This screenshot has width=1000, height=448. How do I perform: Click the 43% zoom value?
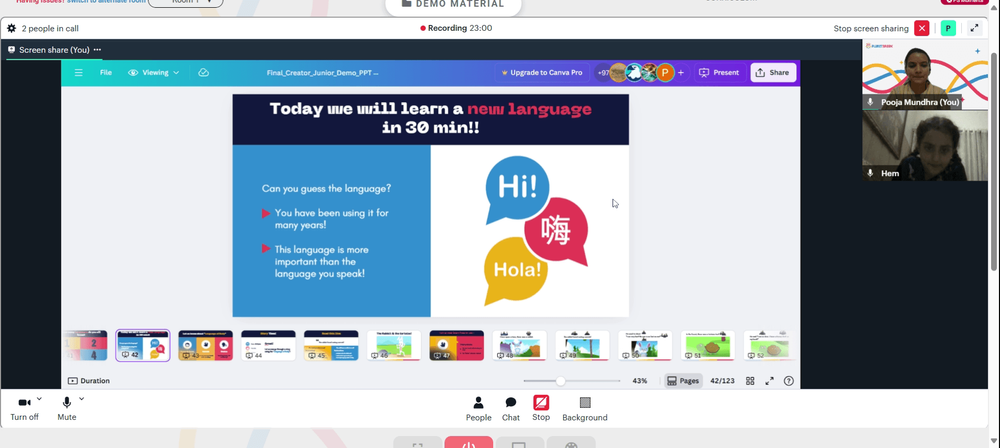pyautogui.click(x=640, y=381)
